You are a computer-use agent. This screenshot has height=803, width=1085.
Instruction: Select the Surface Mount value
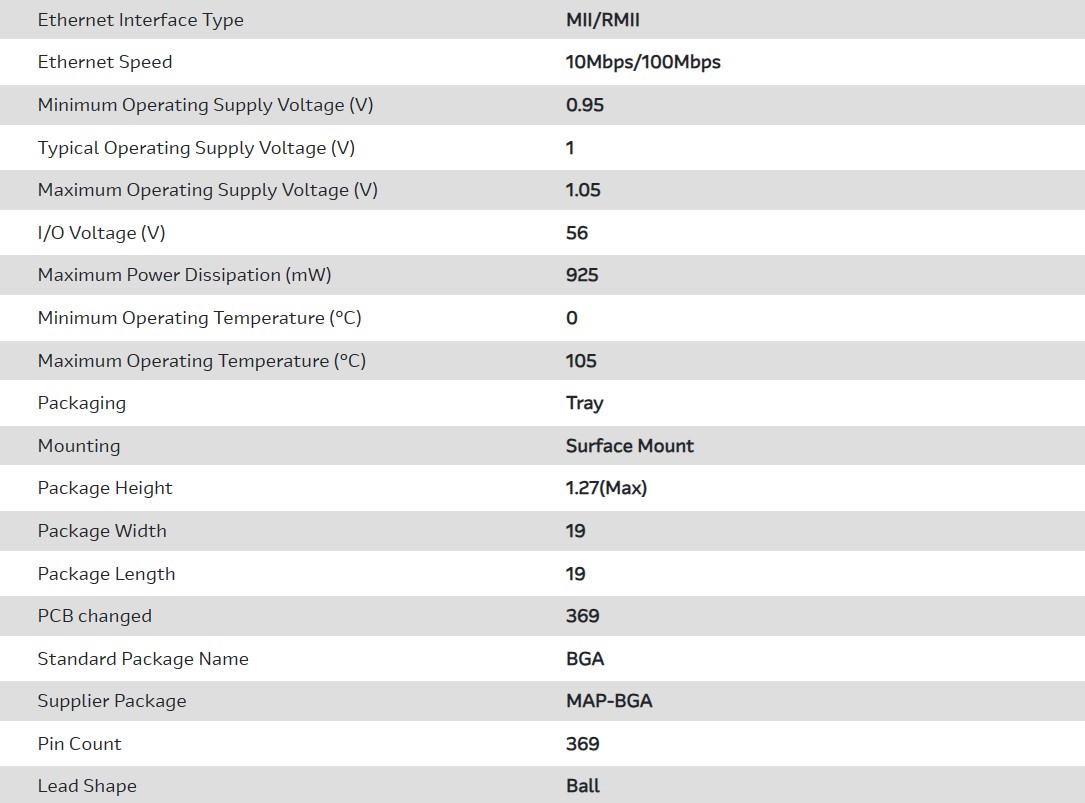pos(630,446)
